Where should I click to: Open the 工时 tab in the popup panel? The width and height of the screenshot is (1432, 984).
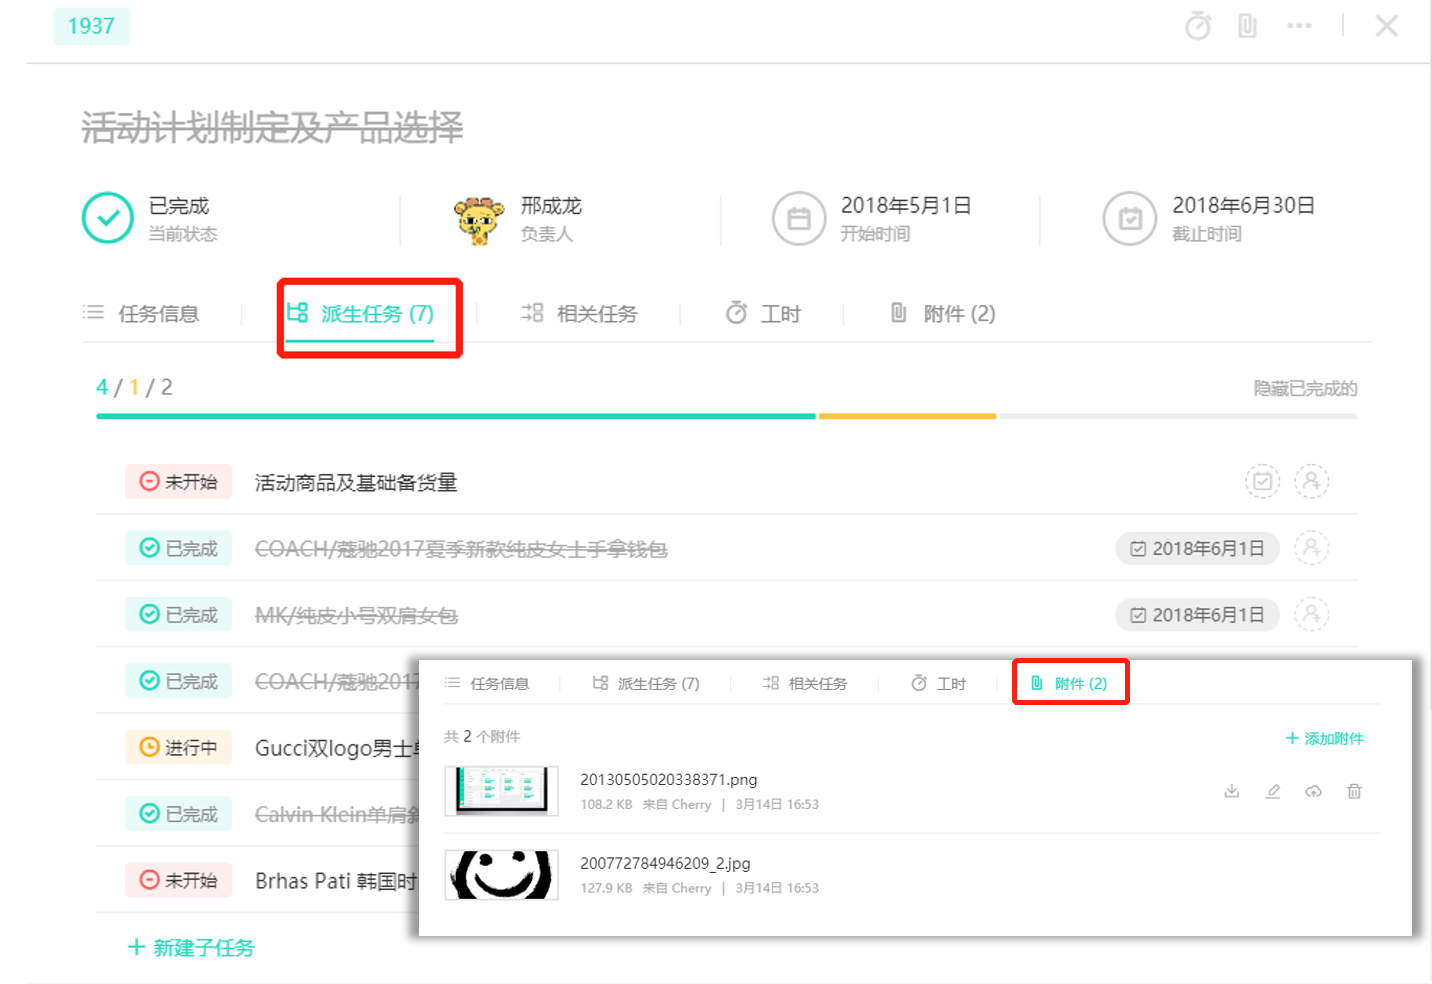point(938,683)
